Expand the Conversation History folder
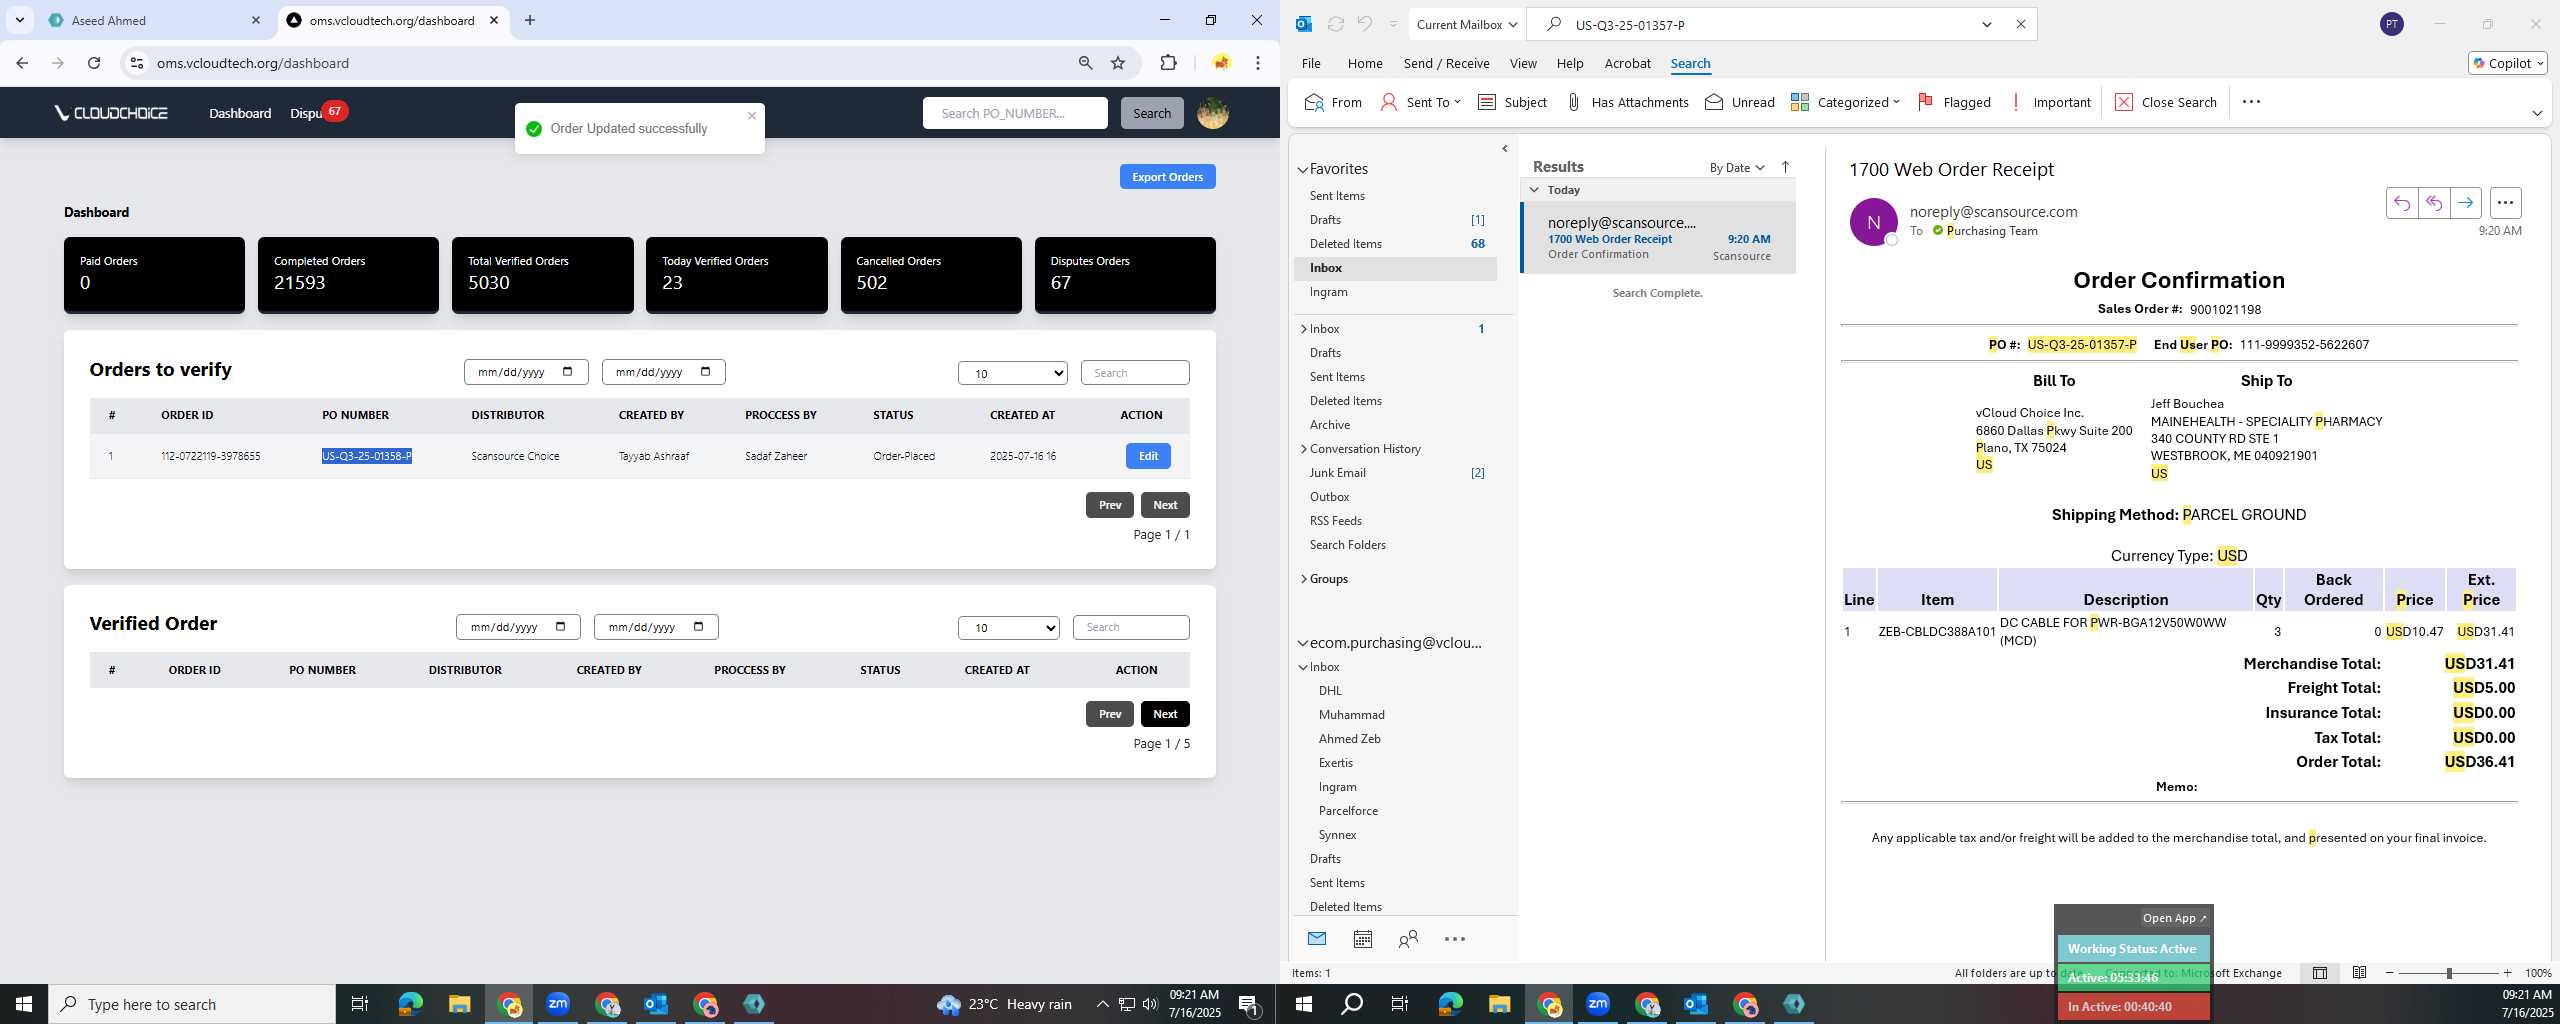This screenshot has width=2560, height=1024. 1304,449
